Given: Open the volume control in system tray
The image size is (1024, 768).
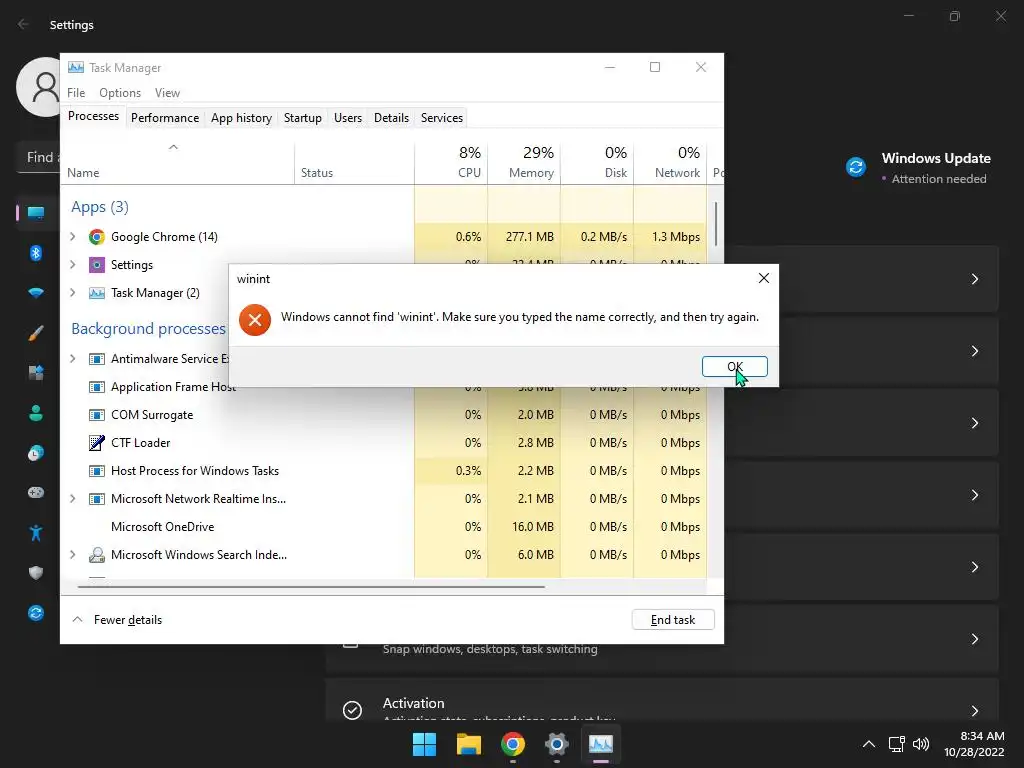Looking at the screenshot, I should pos(921,744).
